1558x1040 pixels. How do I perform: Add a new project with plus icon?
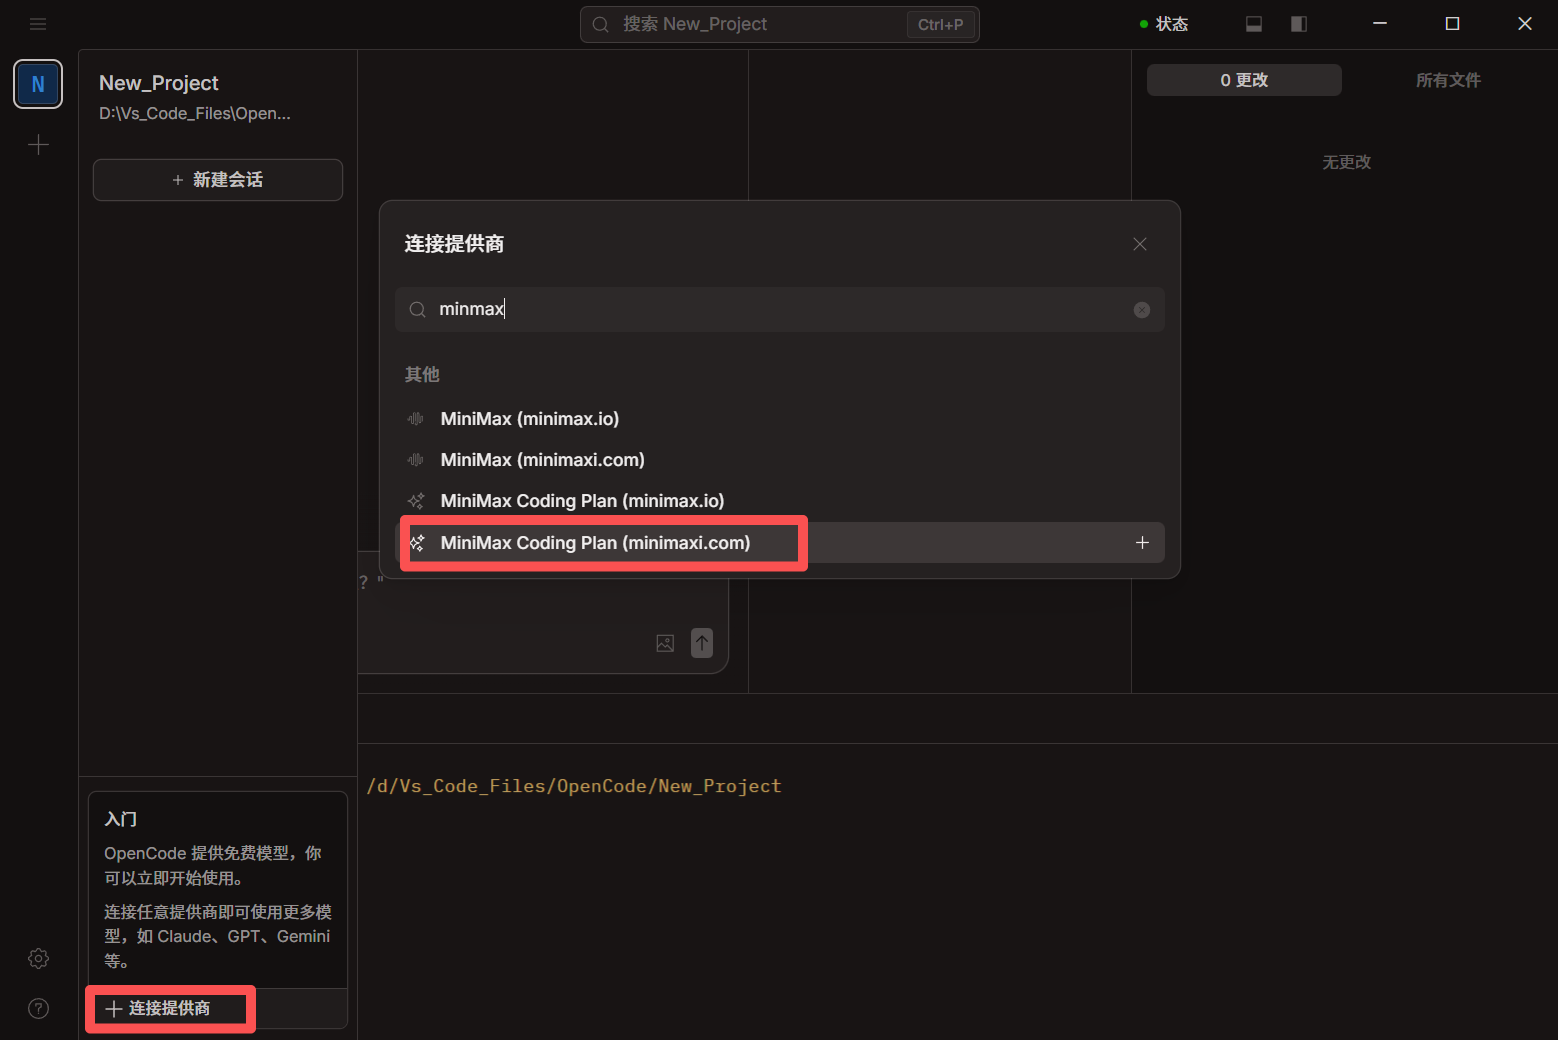[38, 145]
